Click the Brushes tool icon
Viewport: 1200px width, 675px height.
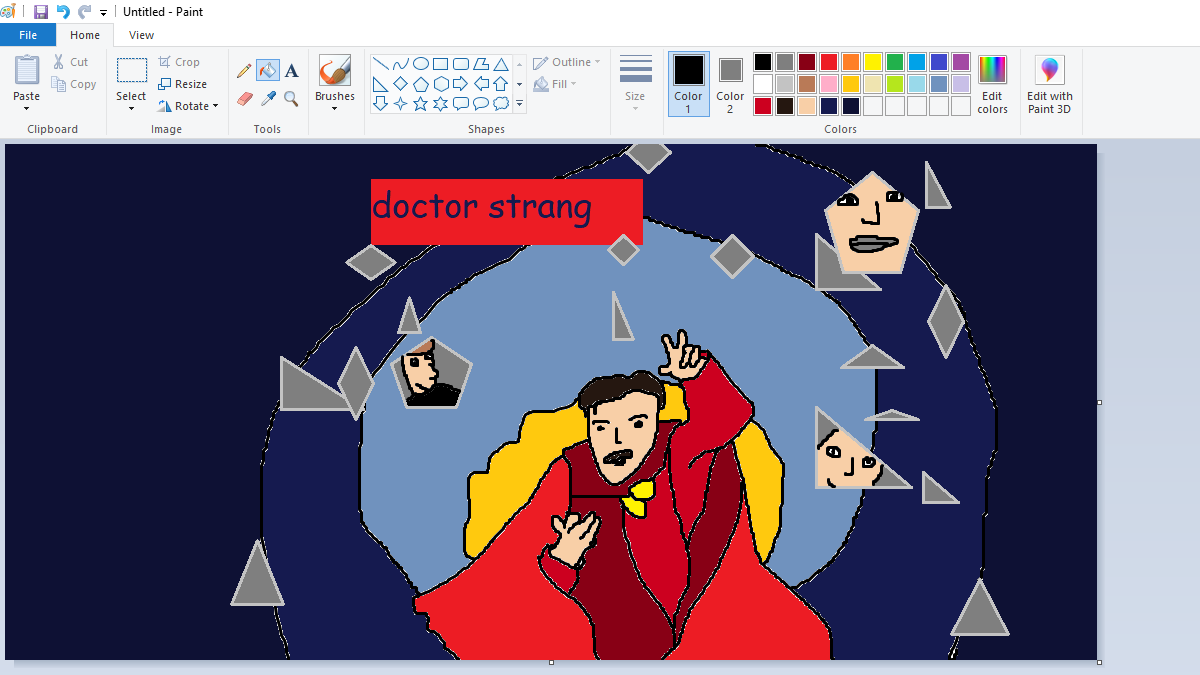pos(334,70)
